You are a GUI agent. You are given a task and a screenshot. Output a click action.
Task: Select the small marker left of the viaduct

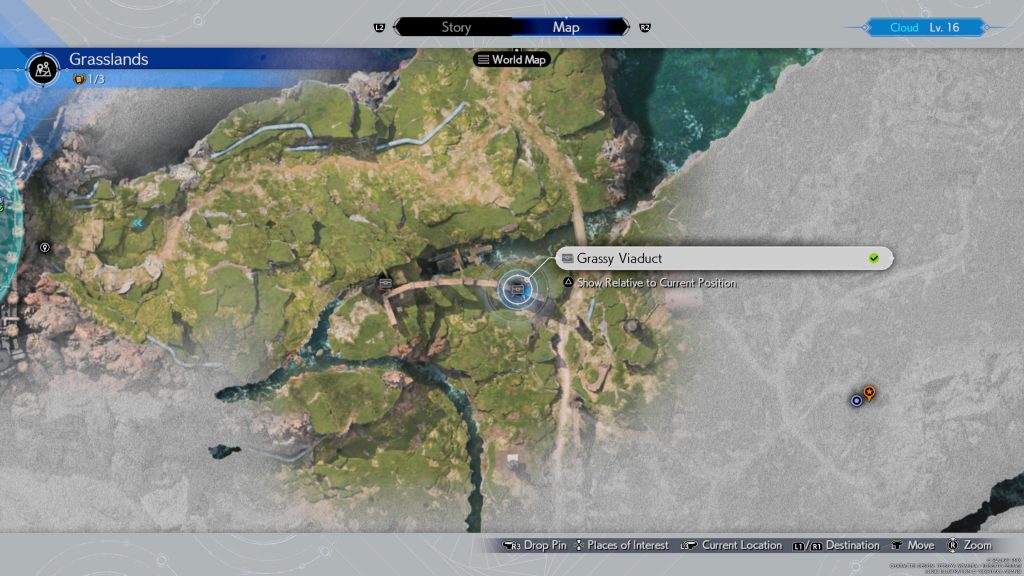coord(386,284)
